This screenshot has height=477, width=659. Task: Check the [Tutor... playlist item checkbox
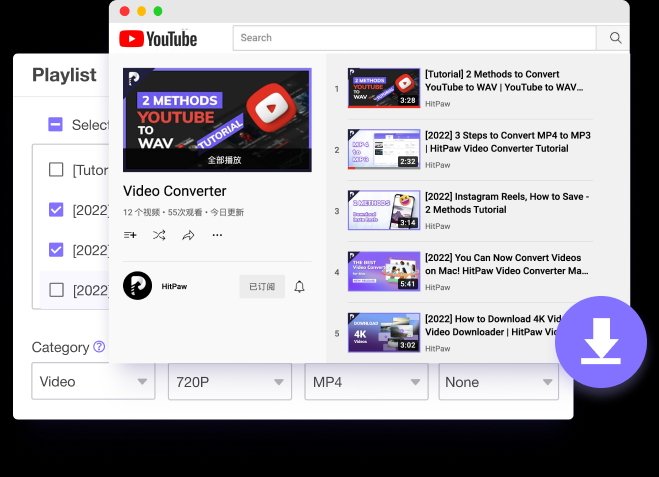[x=56, y=170]
